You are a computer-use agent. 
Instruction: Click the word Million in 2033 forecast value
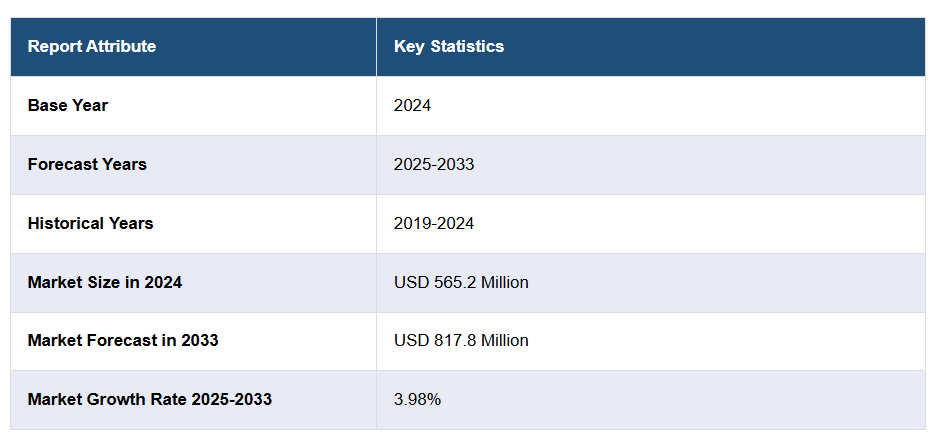pyautogui.click(x=505, y=340)
